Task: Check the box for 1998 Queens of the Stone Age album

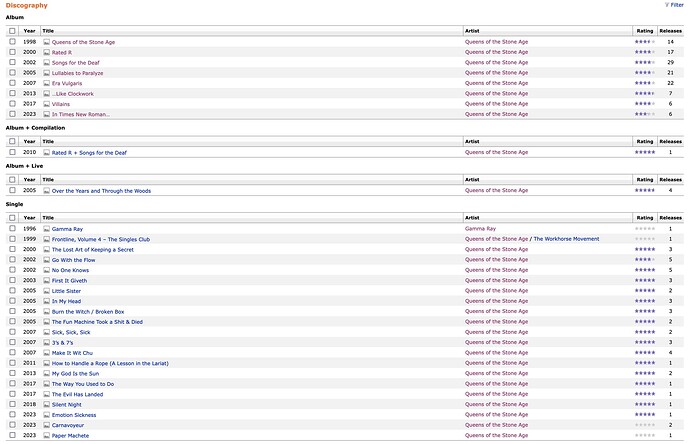Action: (12, 42)
